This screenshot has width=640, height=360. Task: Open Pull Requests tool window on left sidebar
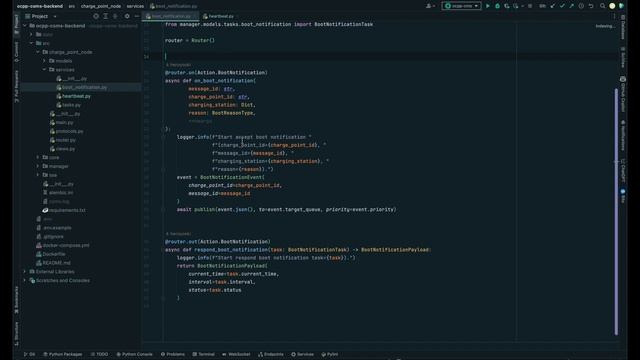tap(16, 87)
